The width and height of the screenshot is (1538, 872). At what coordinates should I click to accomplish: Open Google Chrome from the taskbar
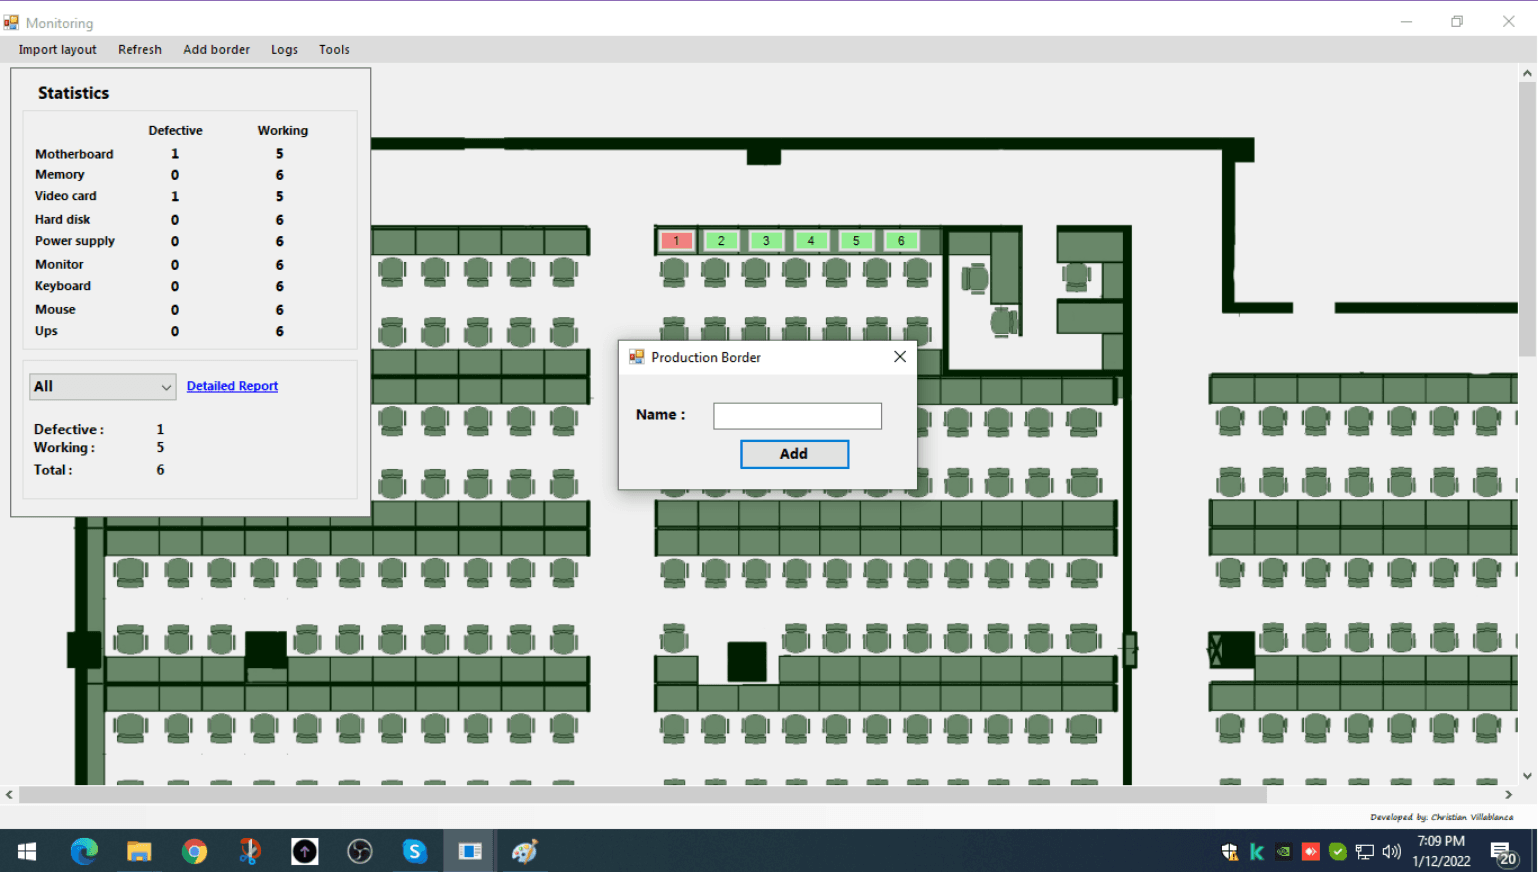194,851
